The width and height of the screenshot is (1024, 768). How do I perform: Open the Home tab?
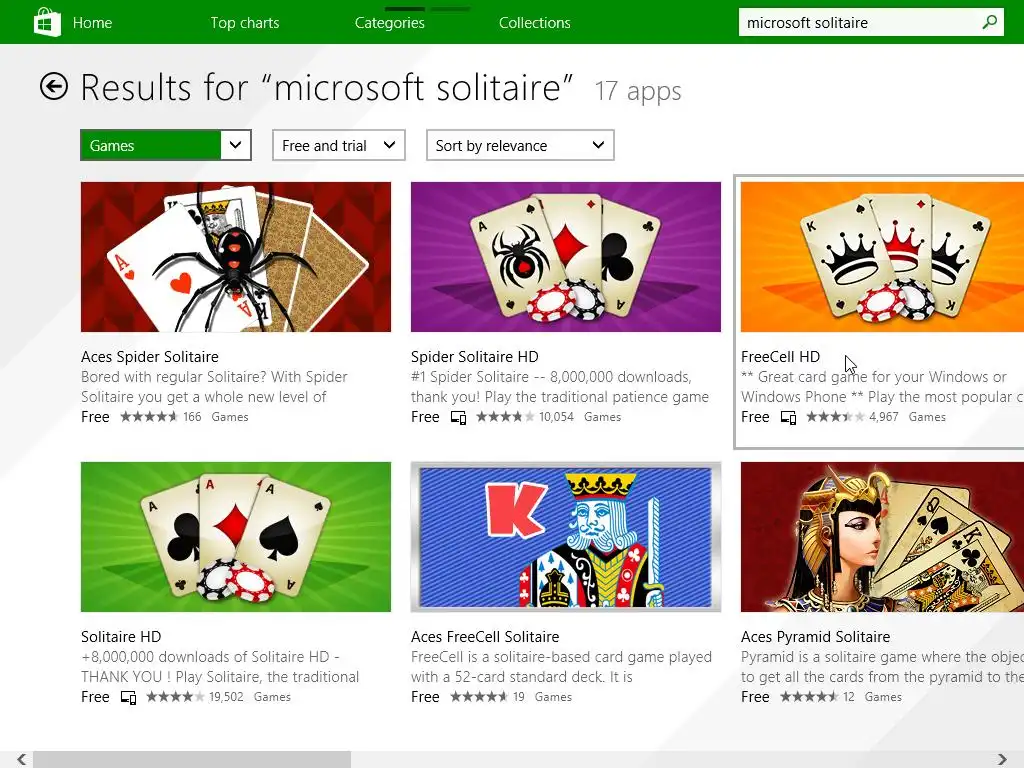[x=92, y=23]
